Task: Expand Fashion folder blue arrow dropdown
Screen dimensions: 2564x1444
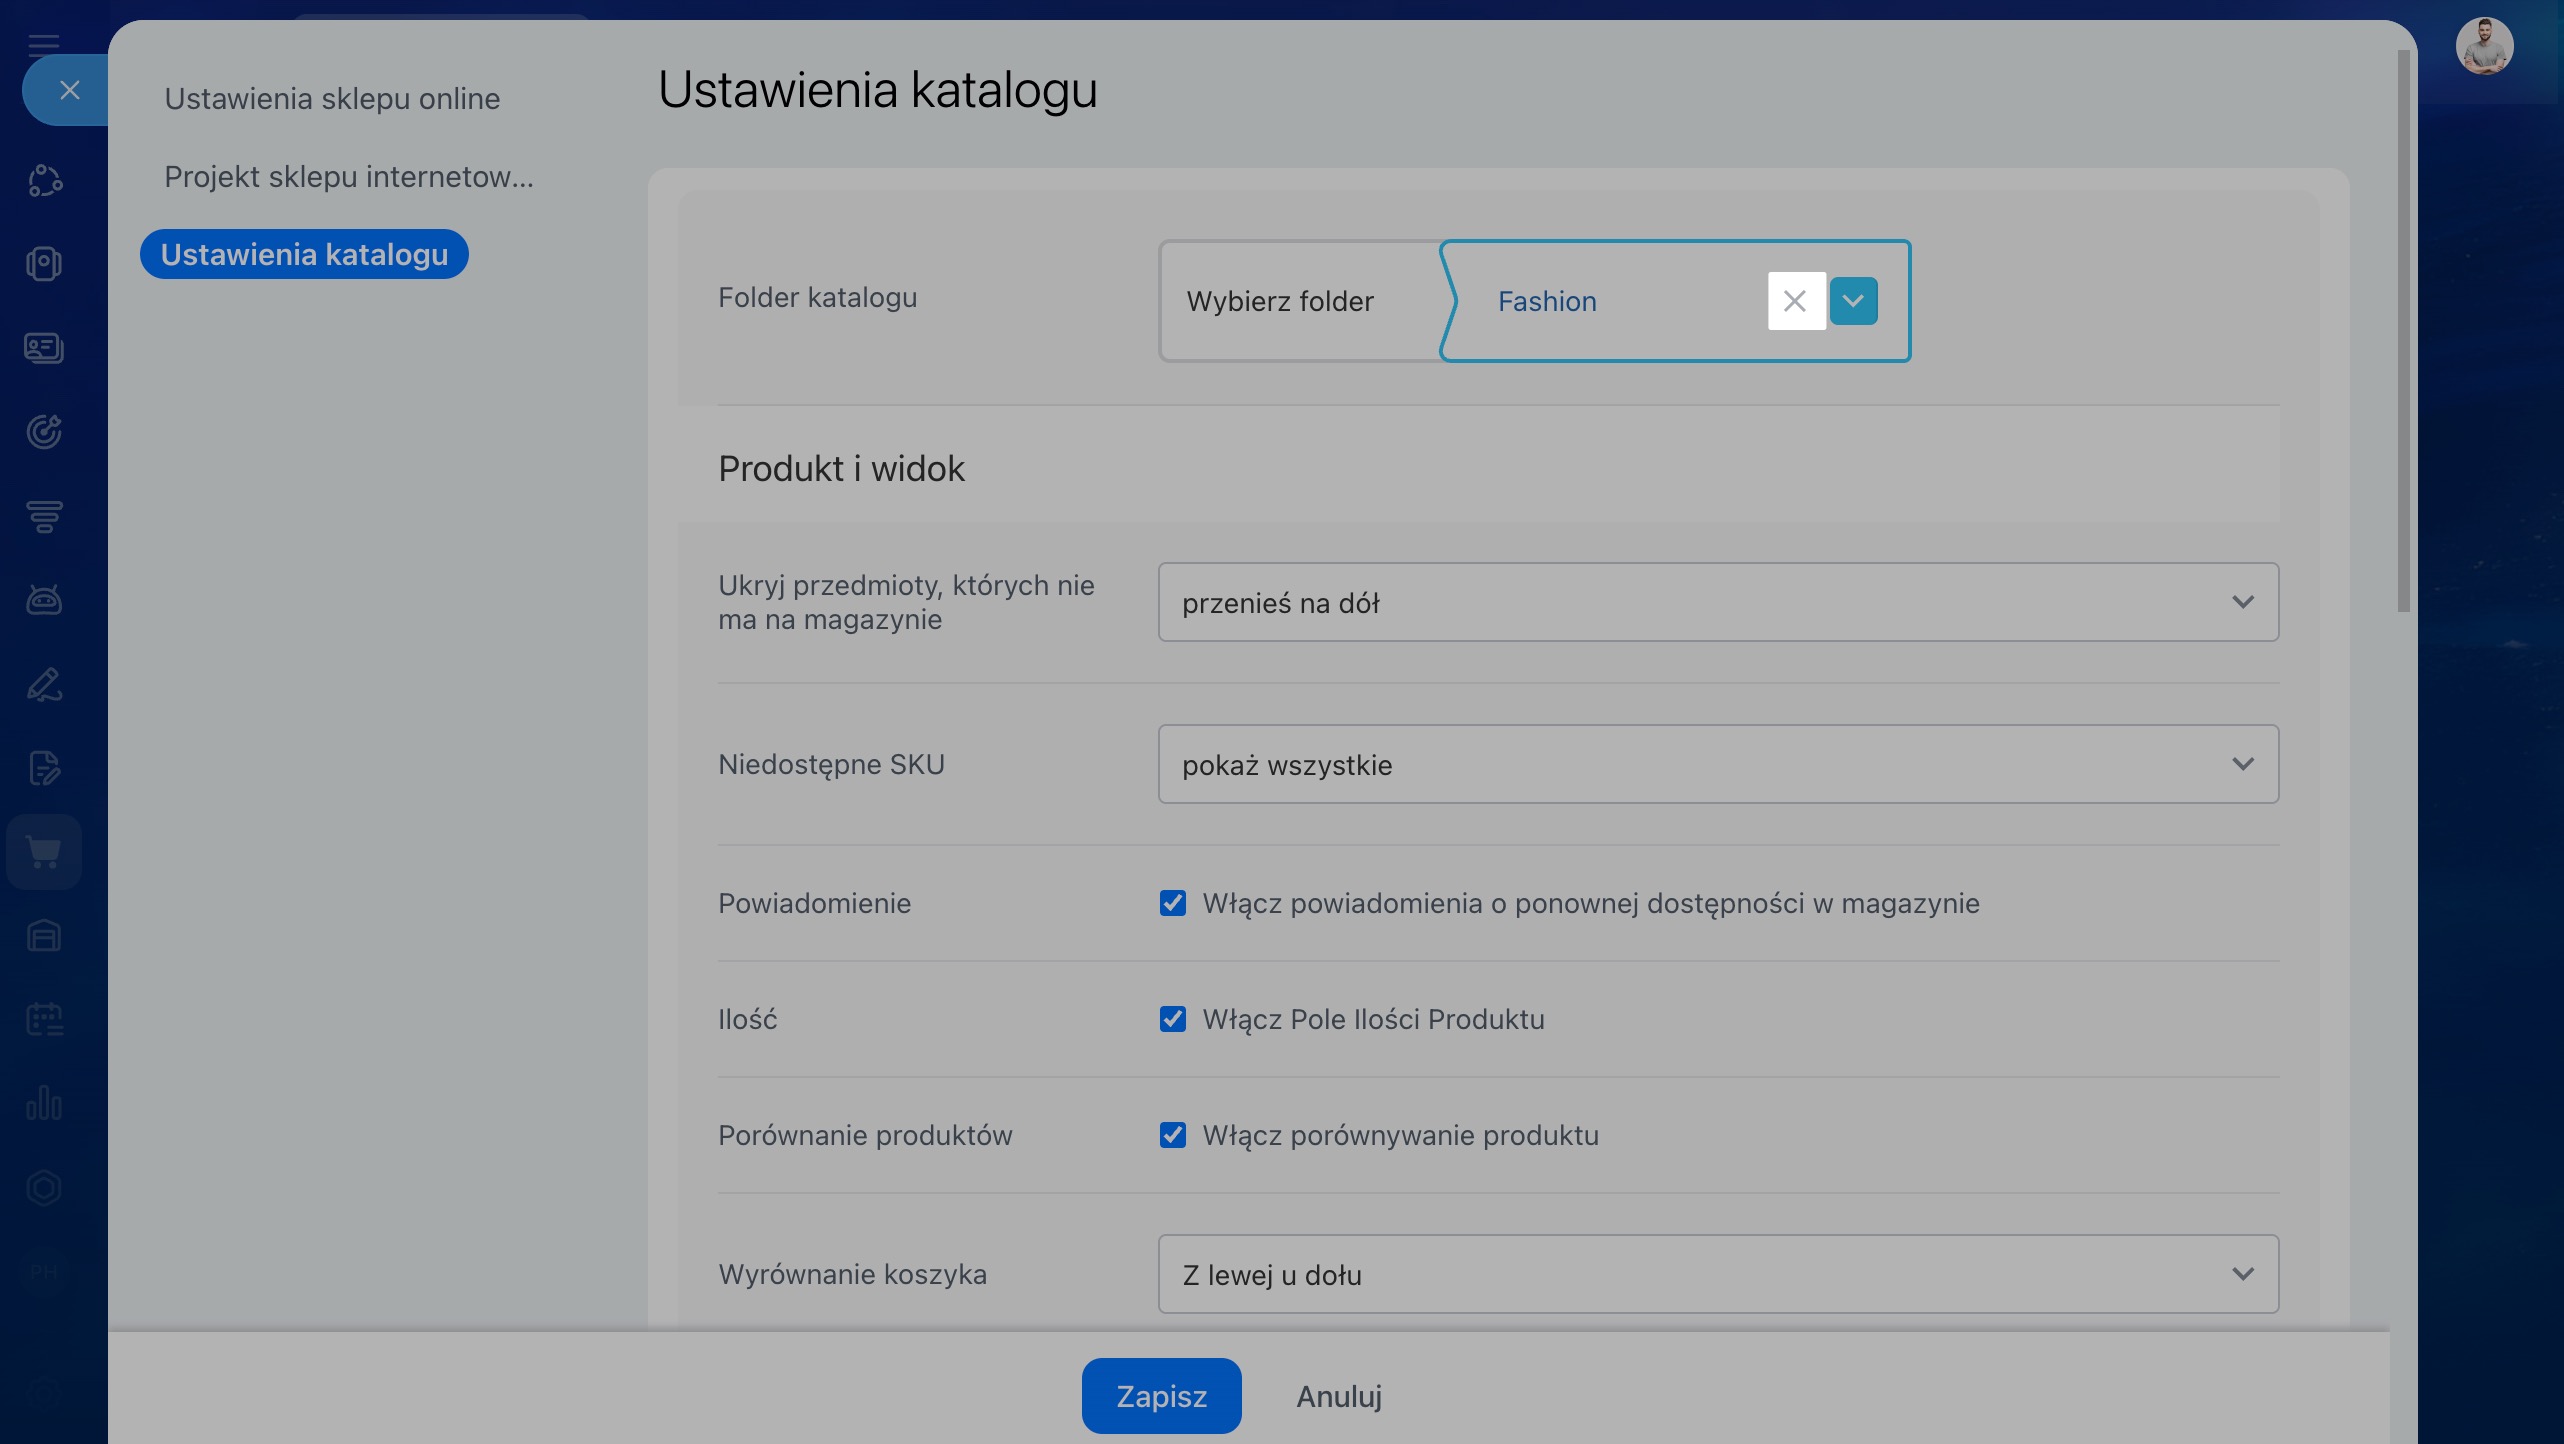Action: (x=1853, y=301)
